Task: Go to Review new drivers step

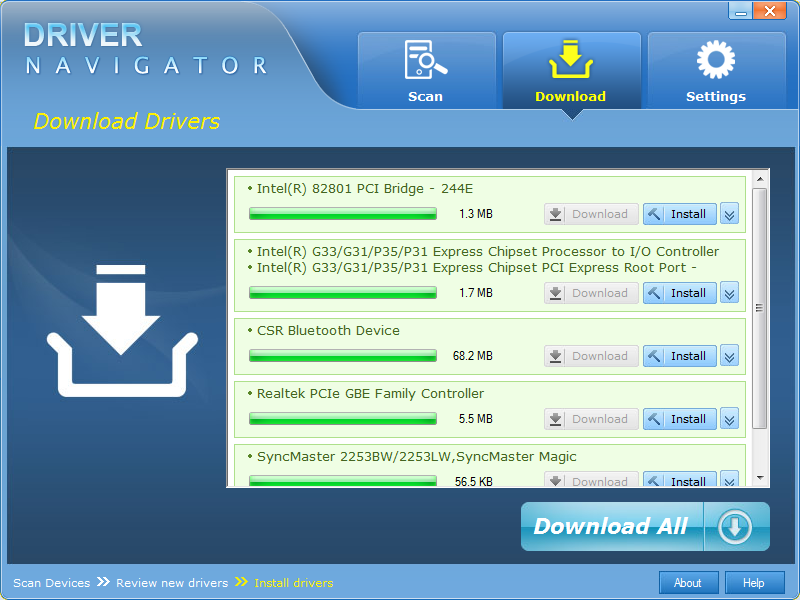Action: (172, 583)
